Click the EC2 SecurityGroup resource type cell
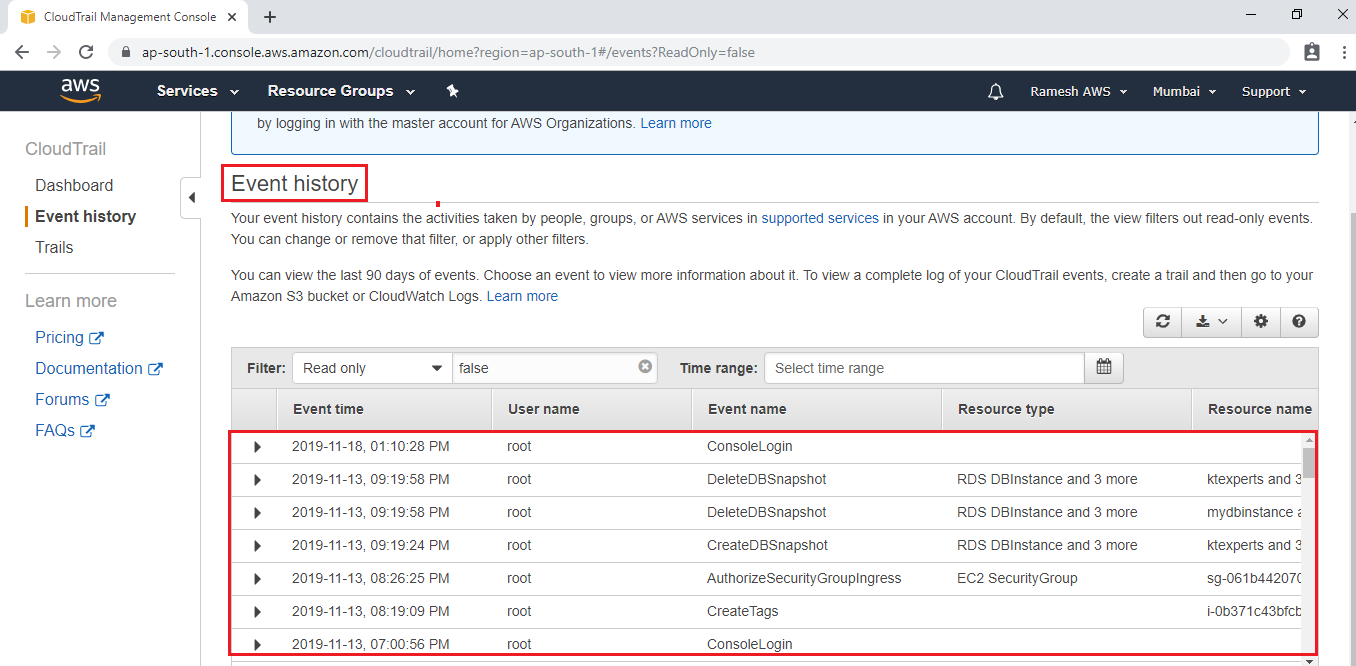The height and width of the screenshot is (666, 1356). pos(1017,578)
